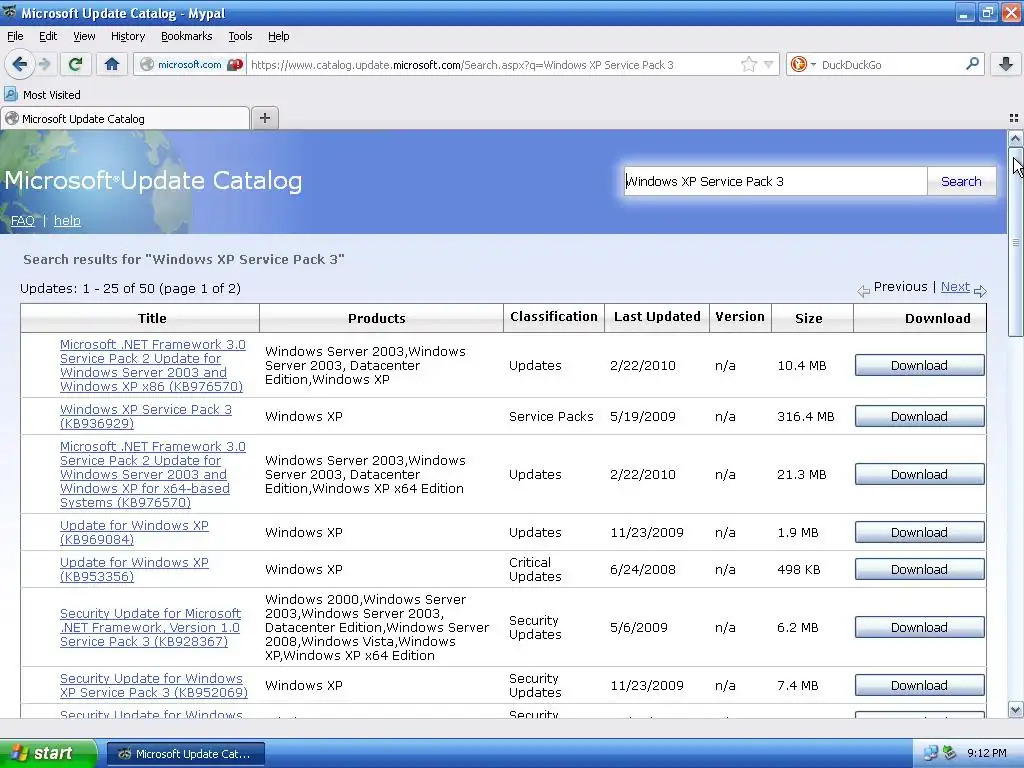Open the Downloads arrow toolbar button
1024x768 pixels.
click(x=1006, y=64)
